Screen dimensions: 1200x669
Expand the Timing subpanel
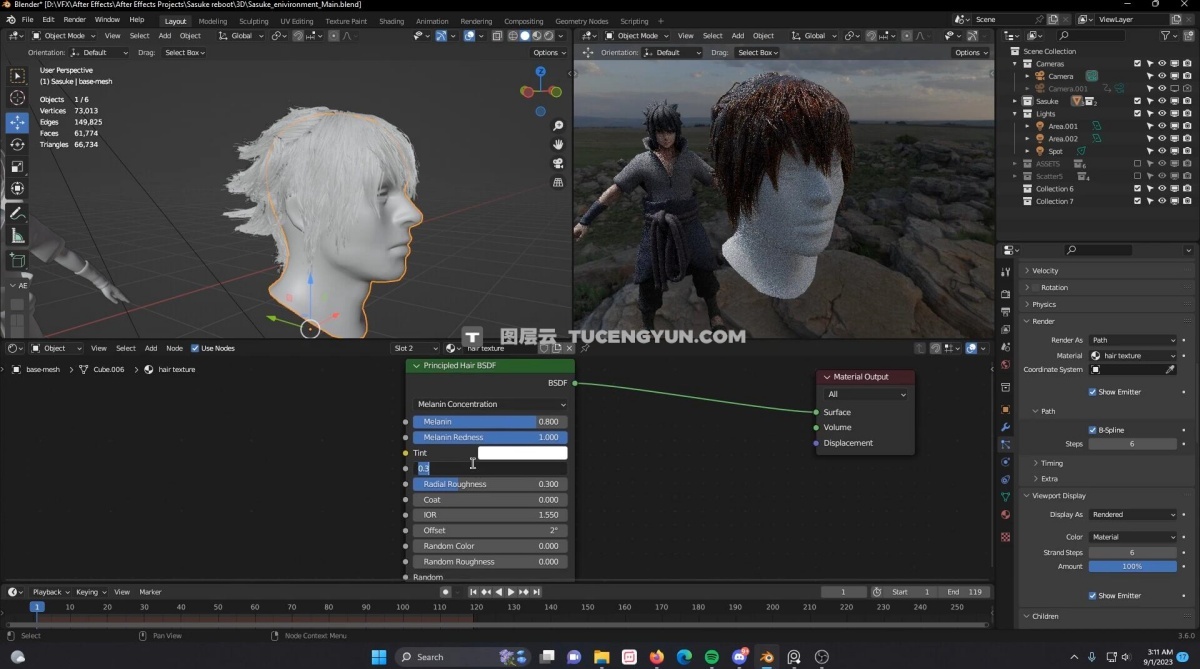1051,463
